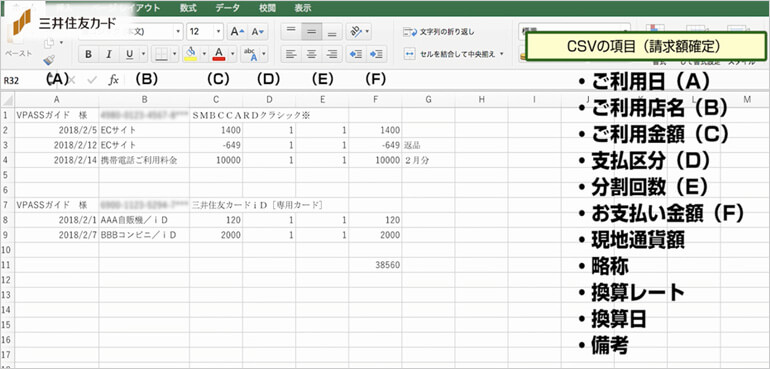Toggle italic formatting button

(x=109, y=54)
